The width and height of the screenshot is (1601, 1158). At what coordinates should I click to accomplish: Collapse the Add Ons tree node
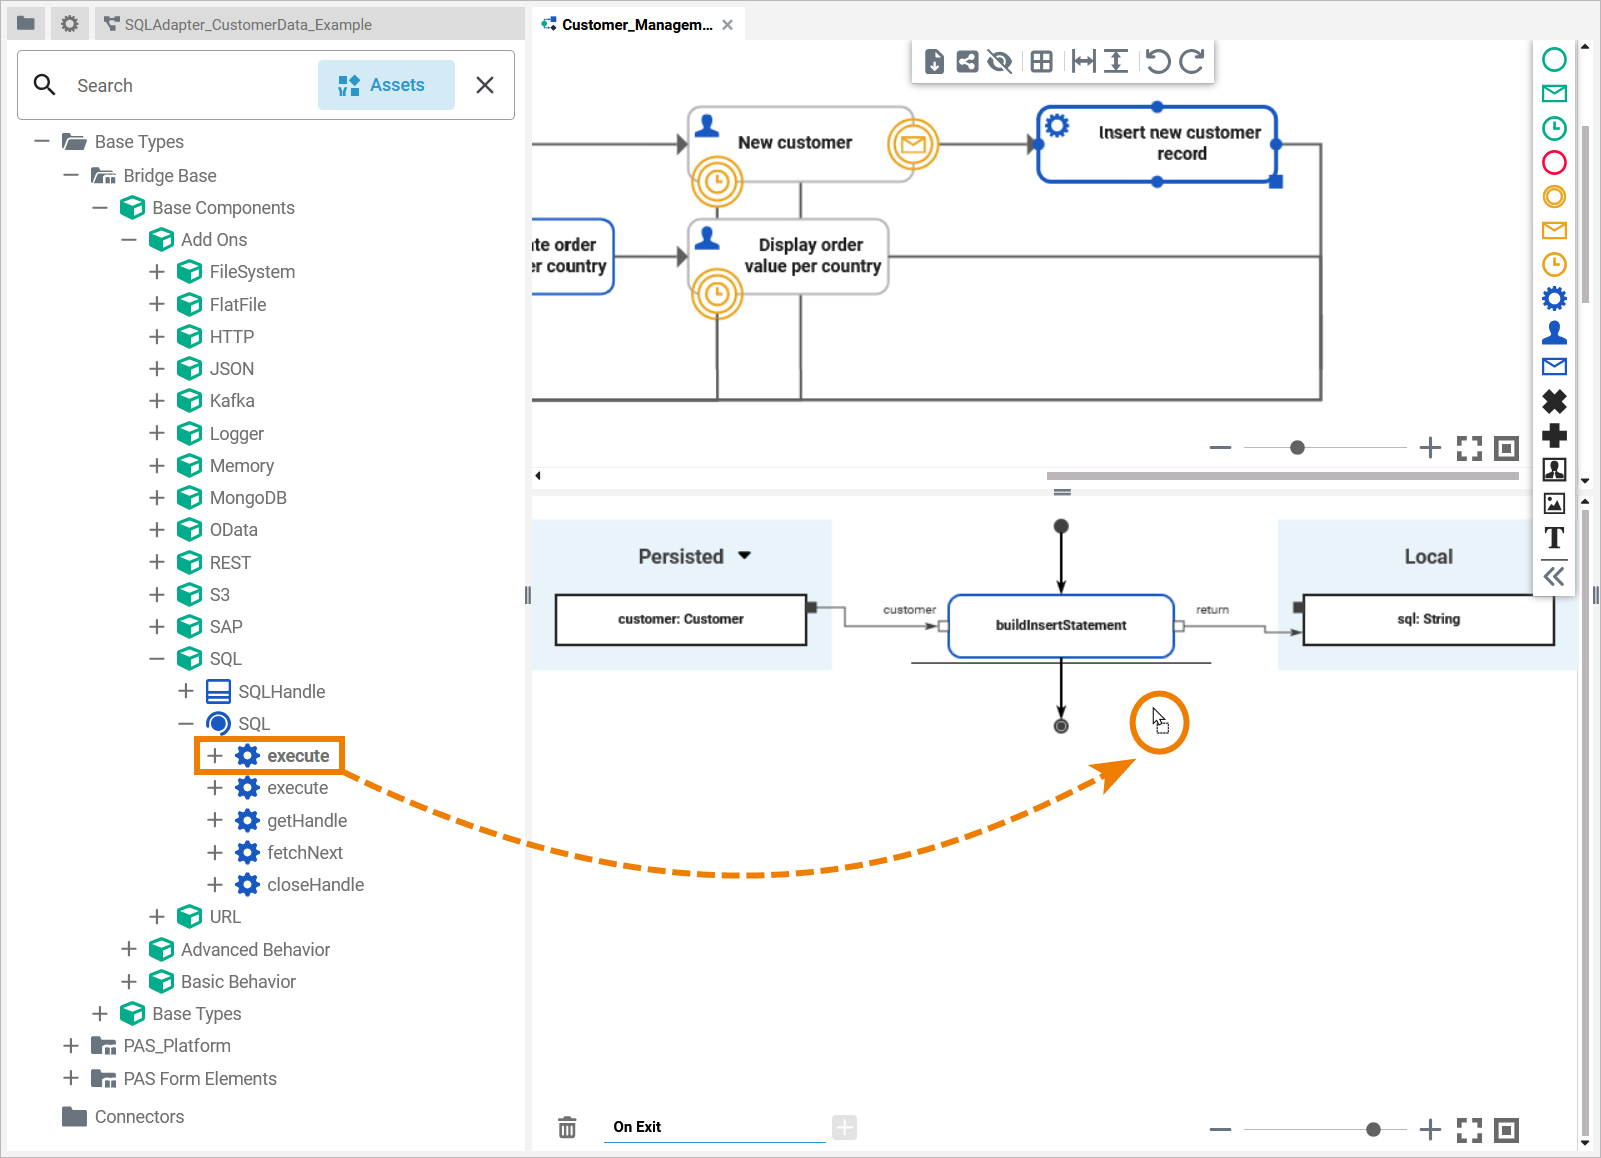[x=128, y=240]
